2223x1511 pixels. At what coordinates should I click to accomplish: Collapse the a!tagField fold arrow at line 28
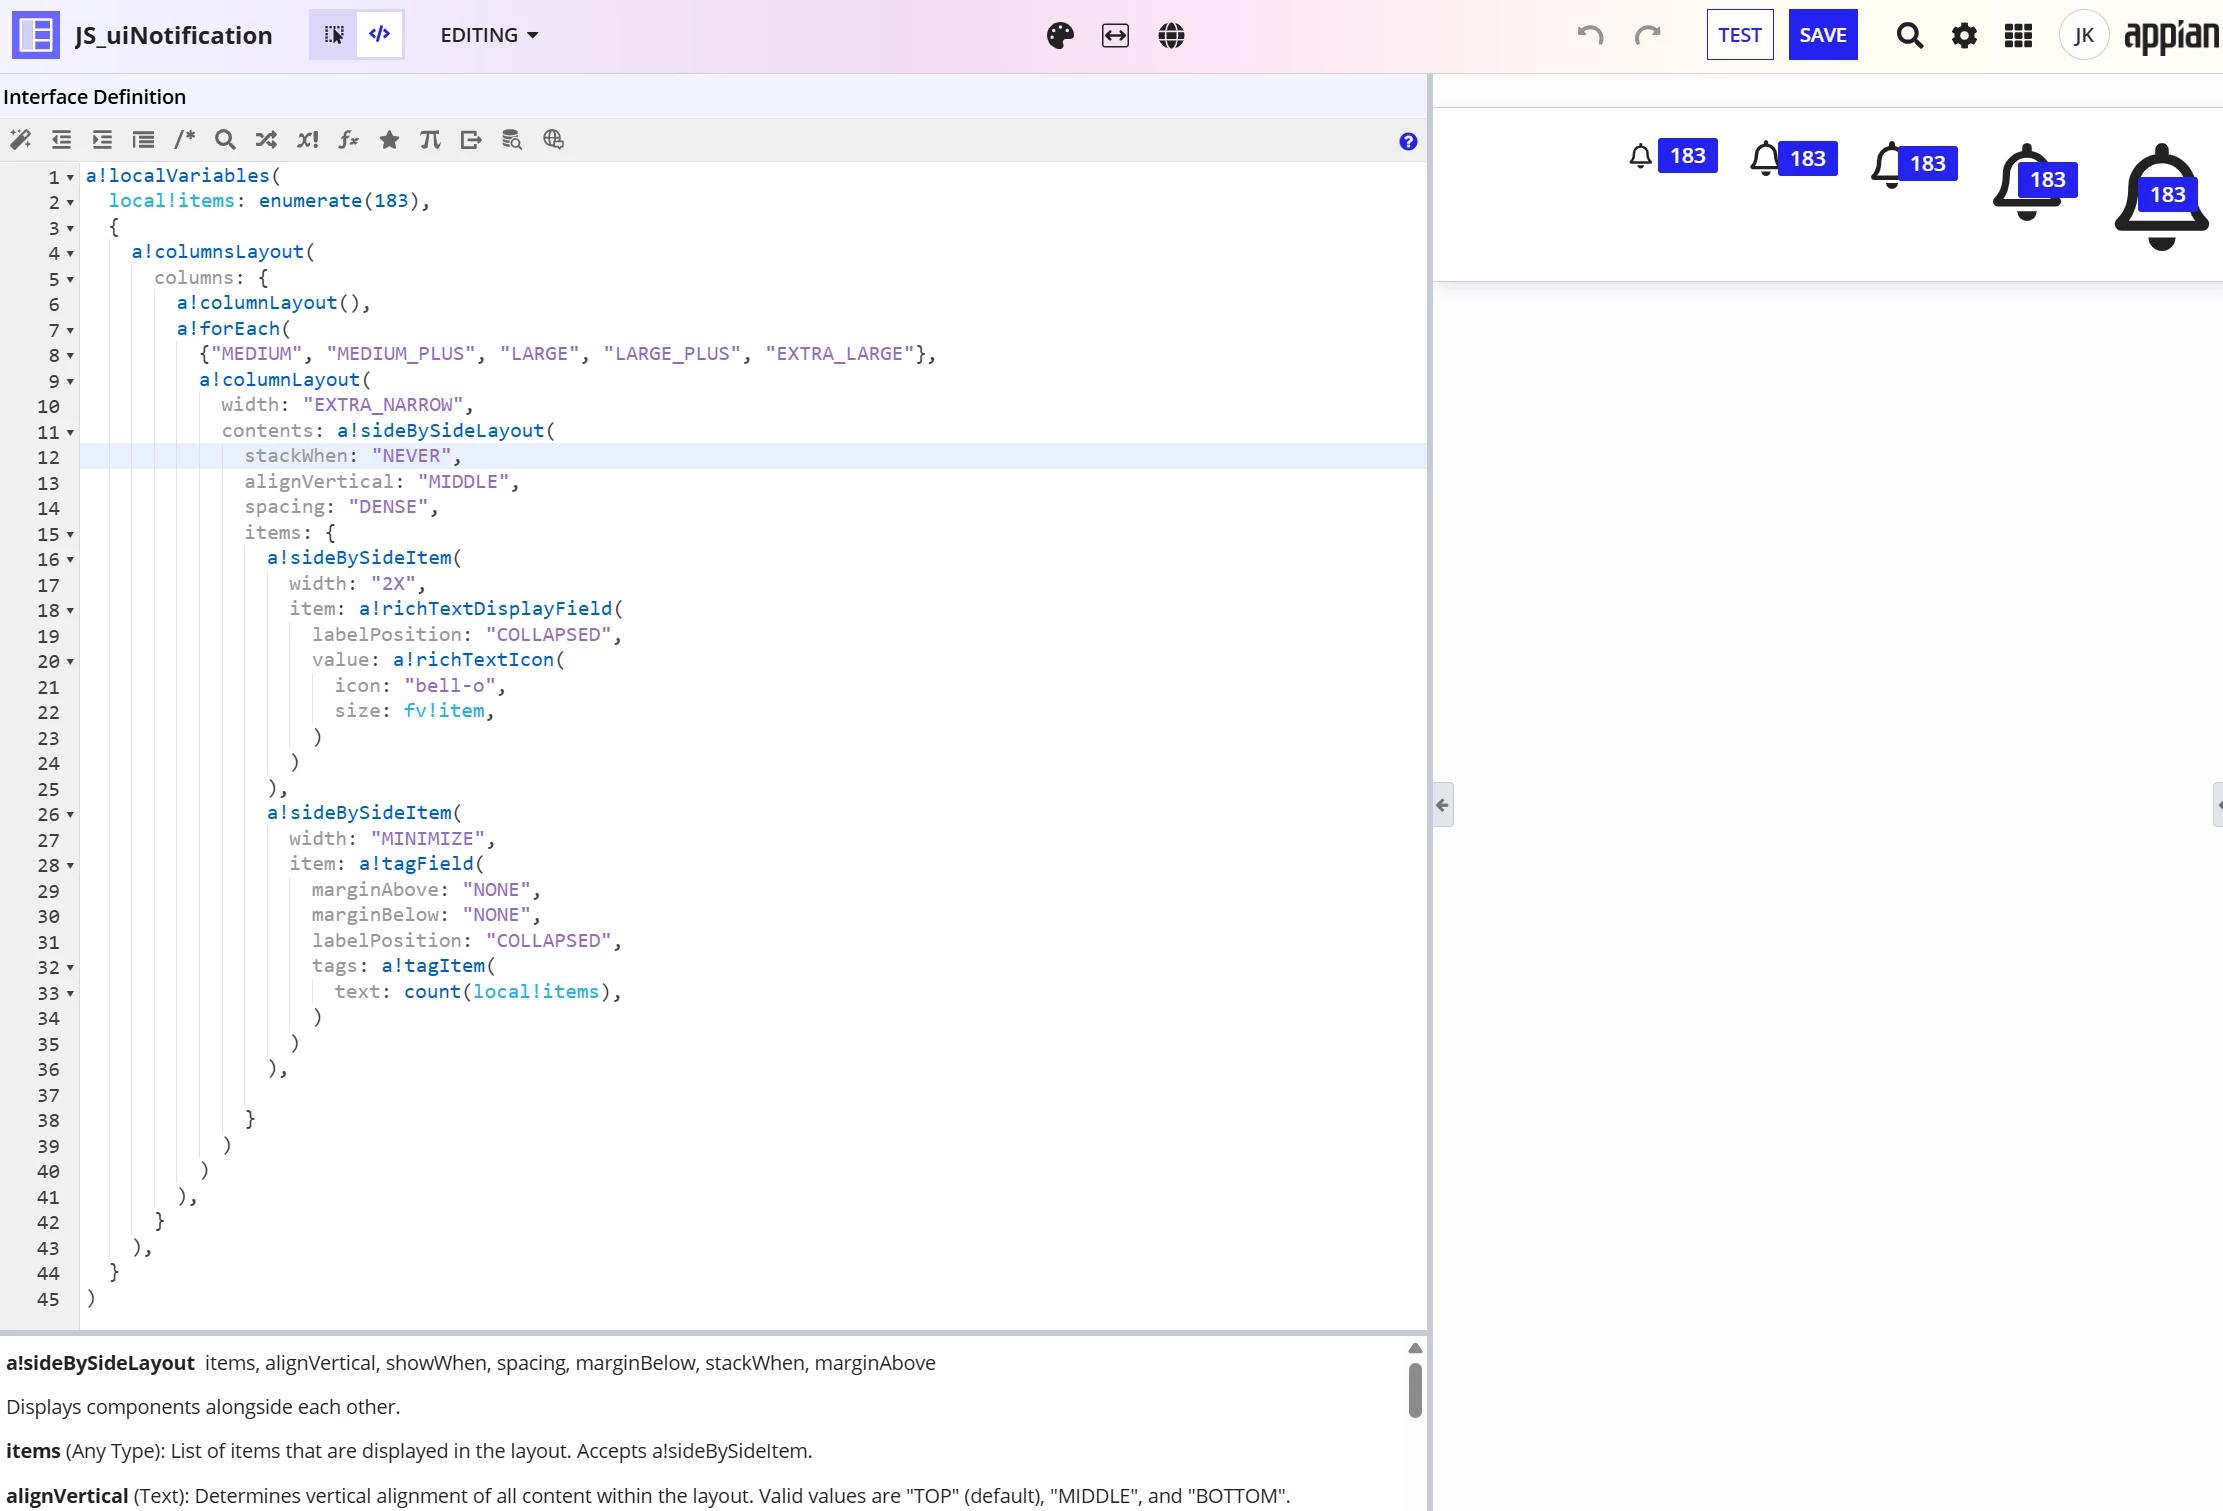click(70, 866)
